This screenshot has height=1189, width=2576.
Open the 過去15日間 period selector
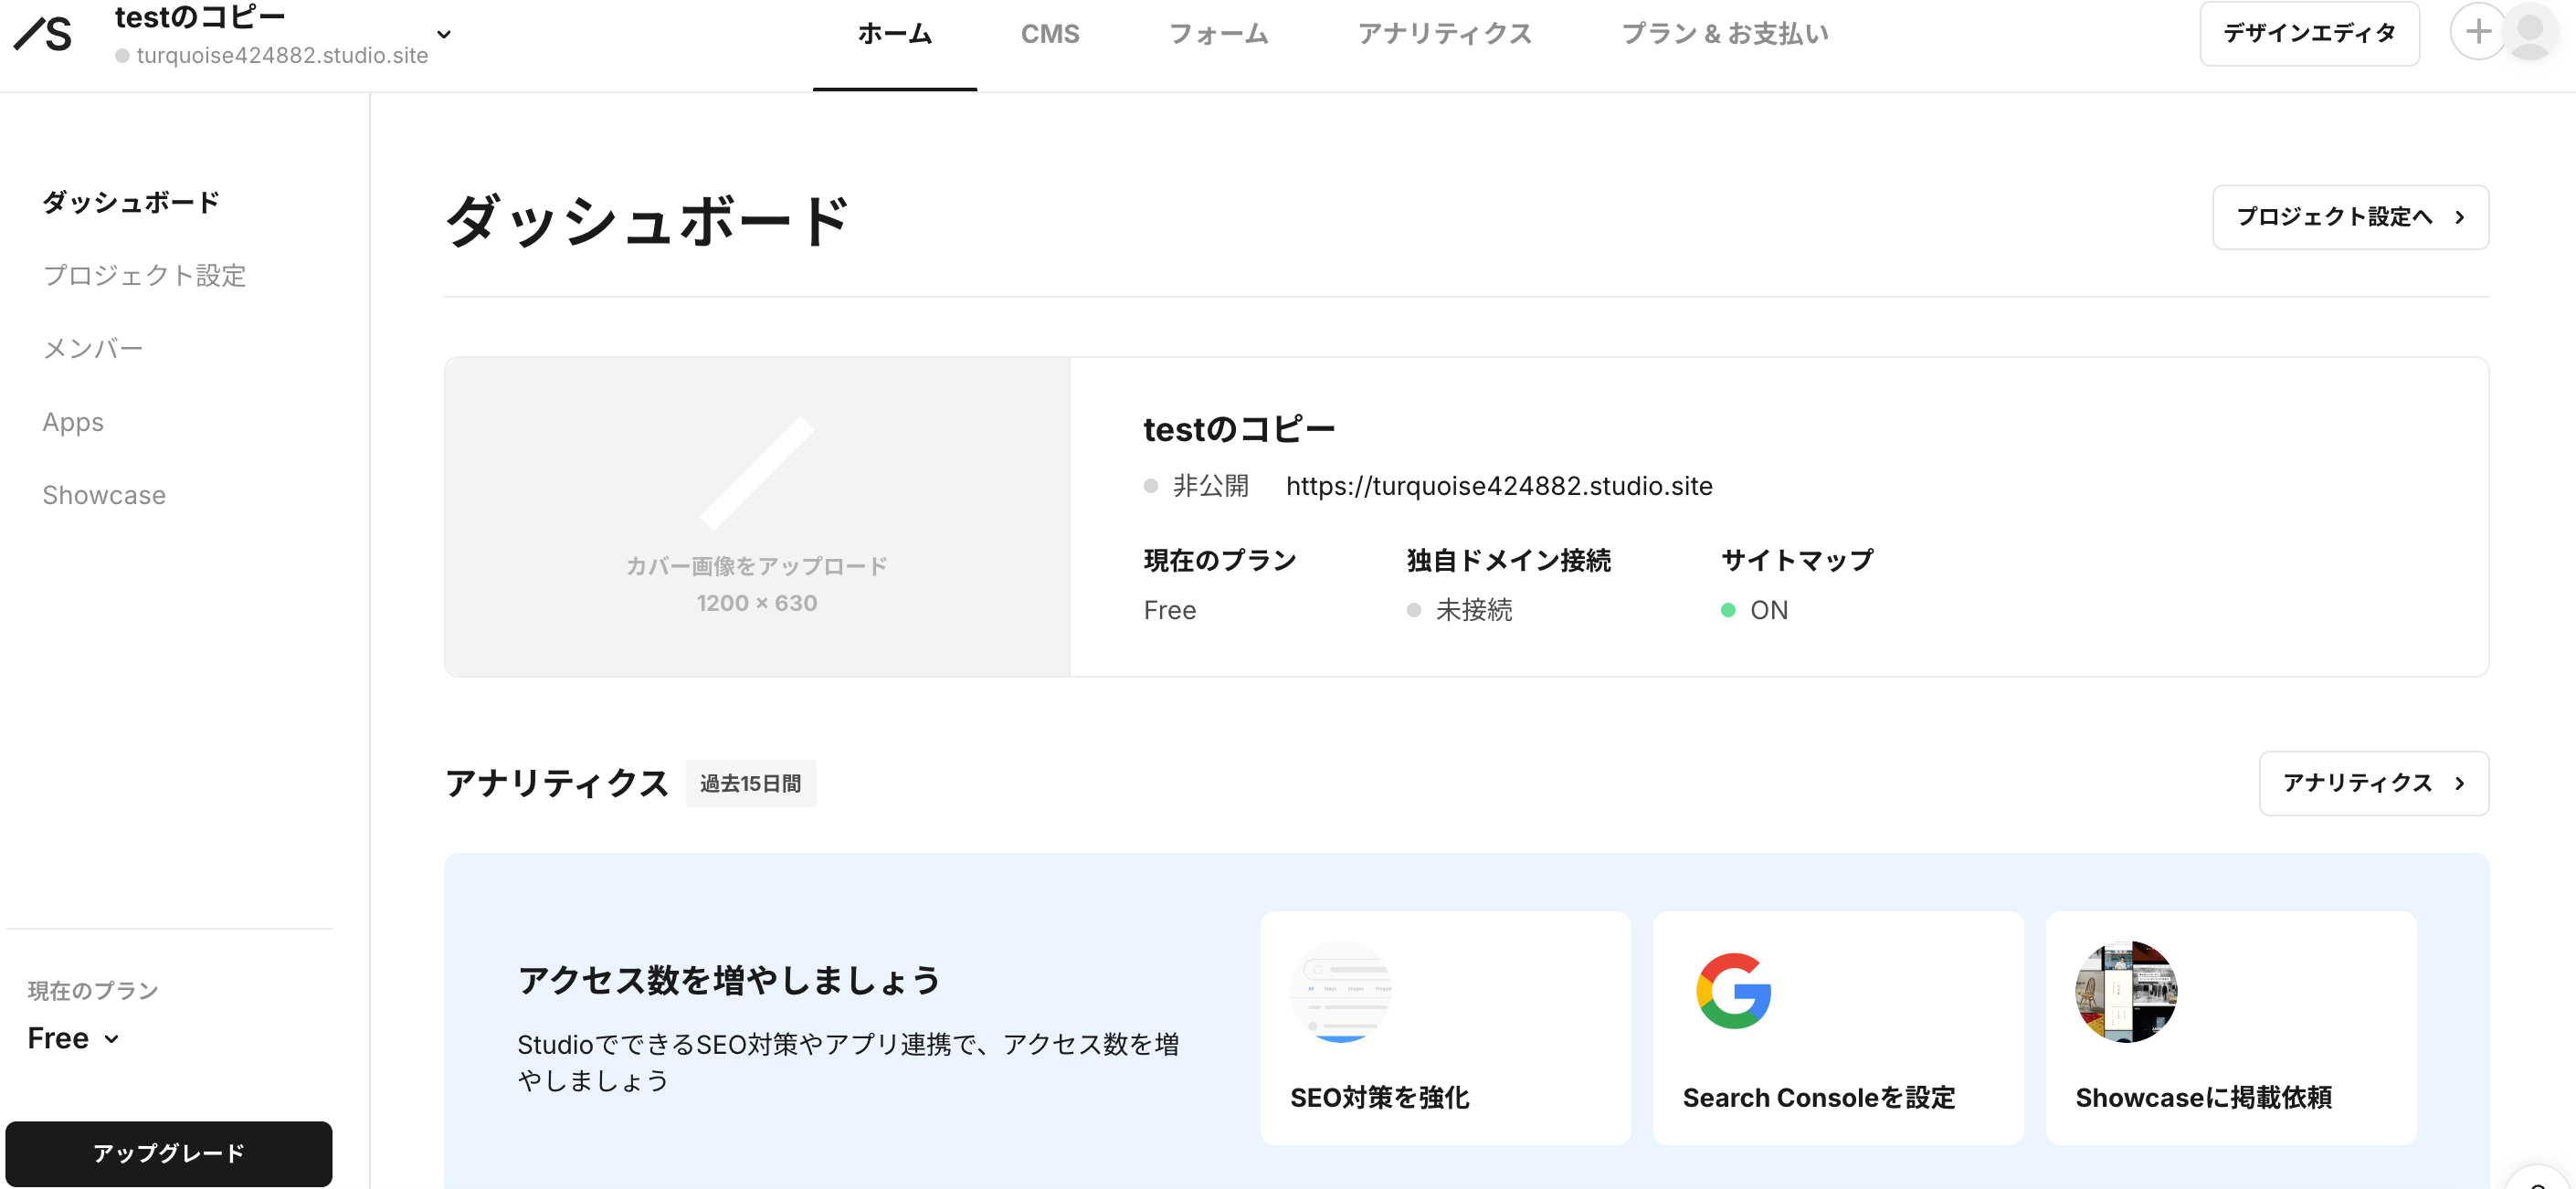pos(751,783)
